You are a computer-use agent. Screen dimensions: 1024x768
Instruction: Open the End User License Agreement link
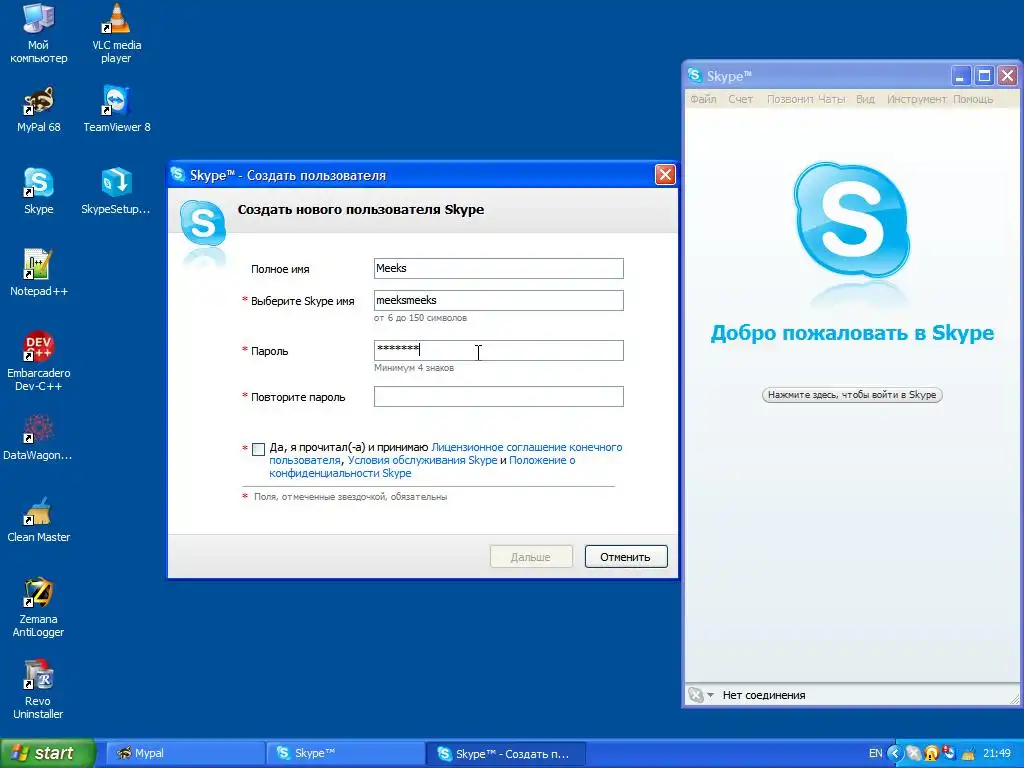(526, 447)
